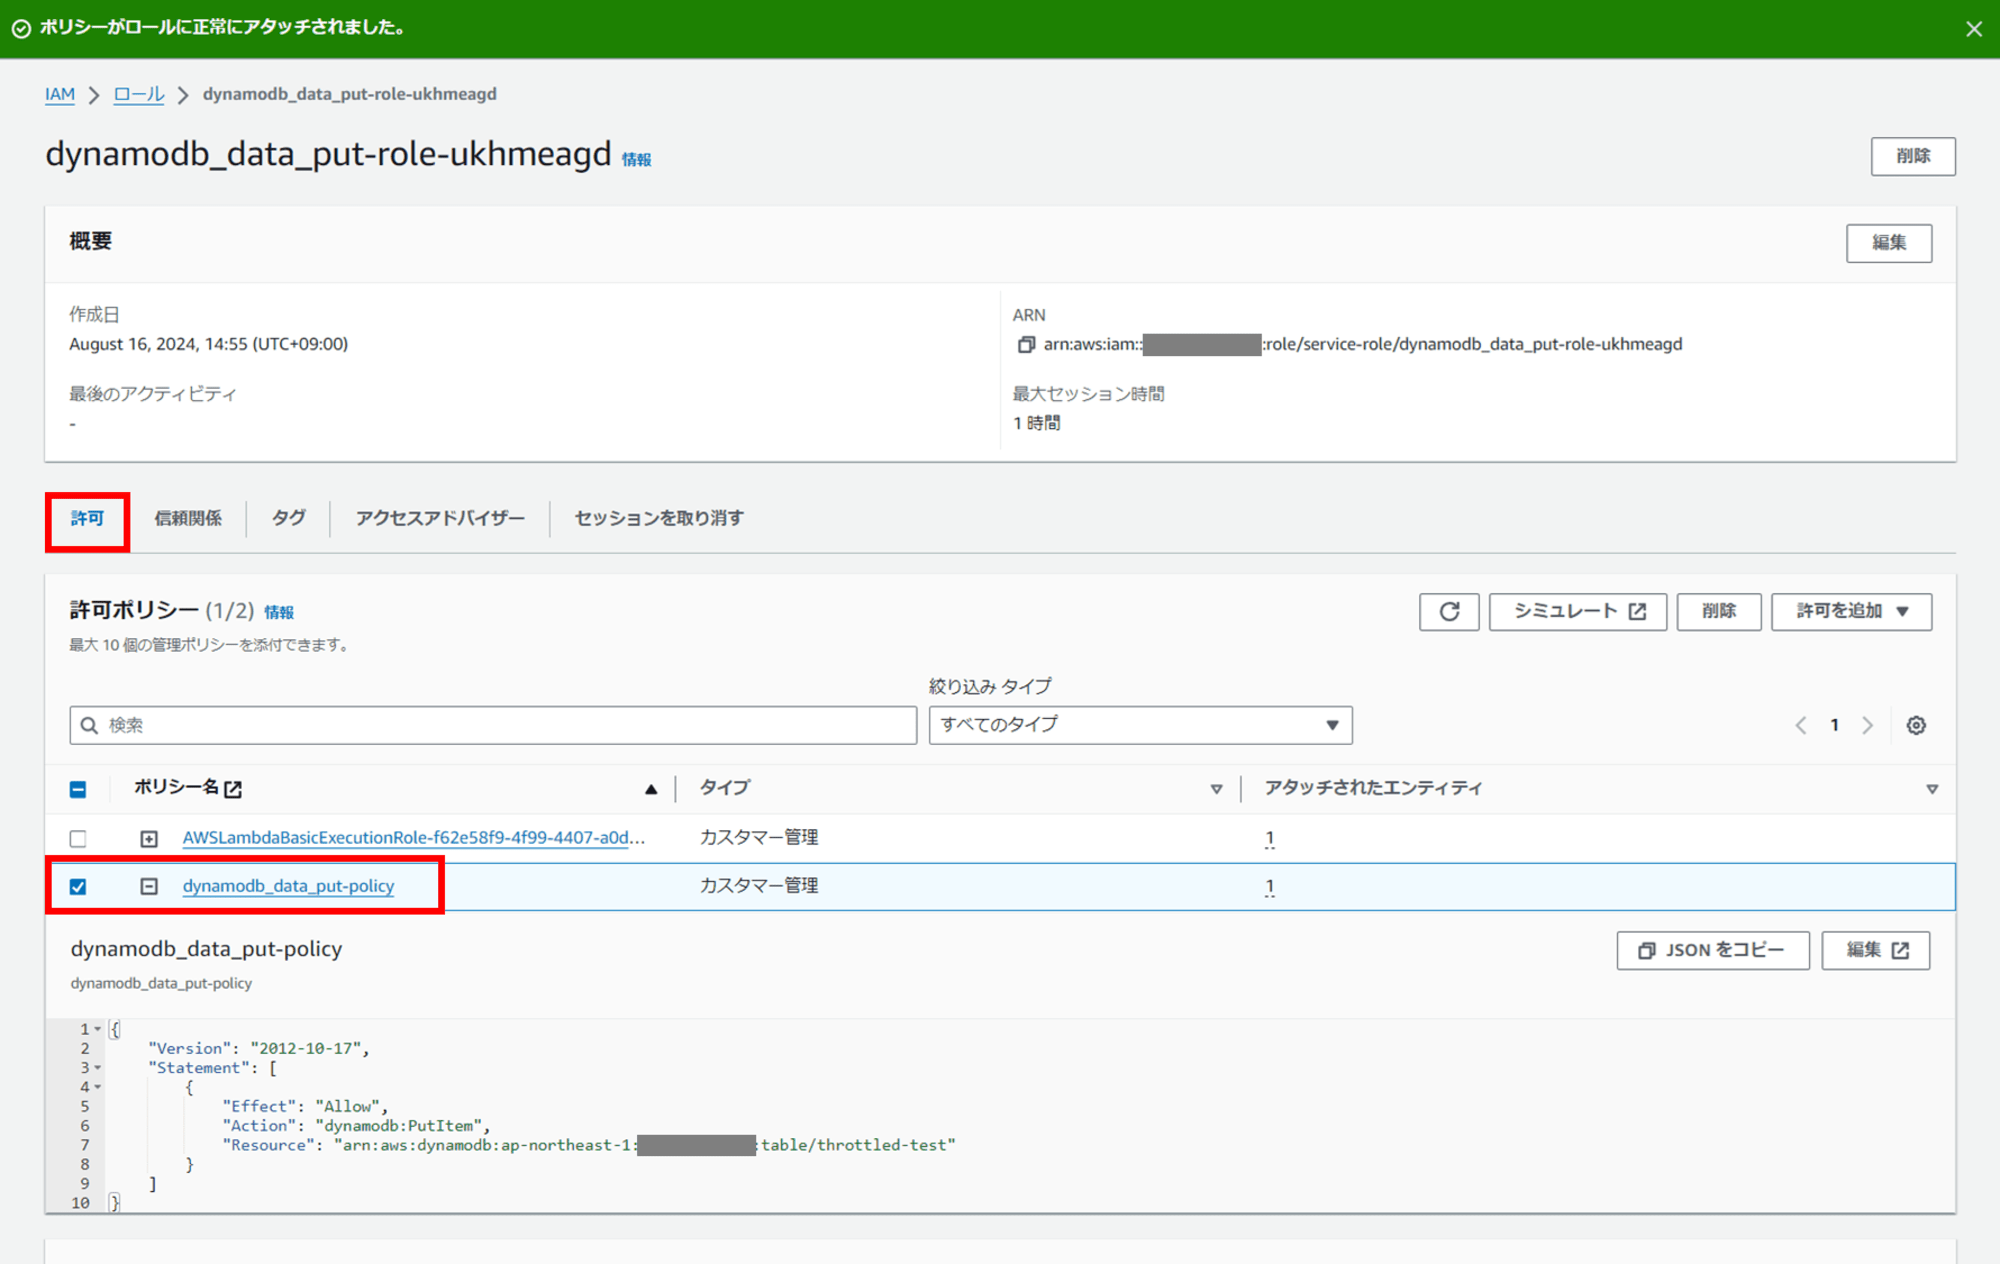Image resolution: width=2000 pixels, height=1264 pixels.
Task: Refresh the permissions policy list
Action: click(x=1448, y=611)
